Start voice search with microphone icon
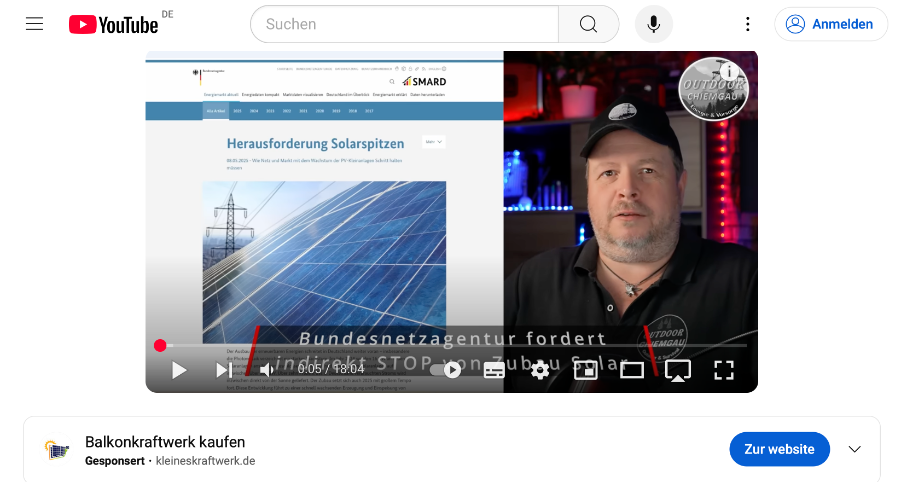 pos(653,24)
